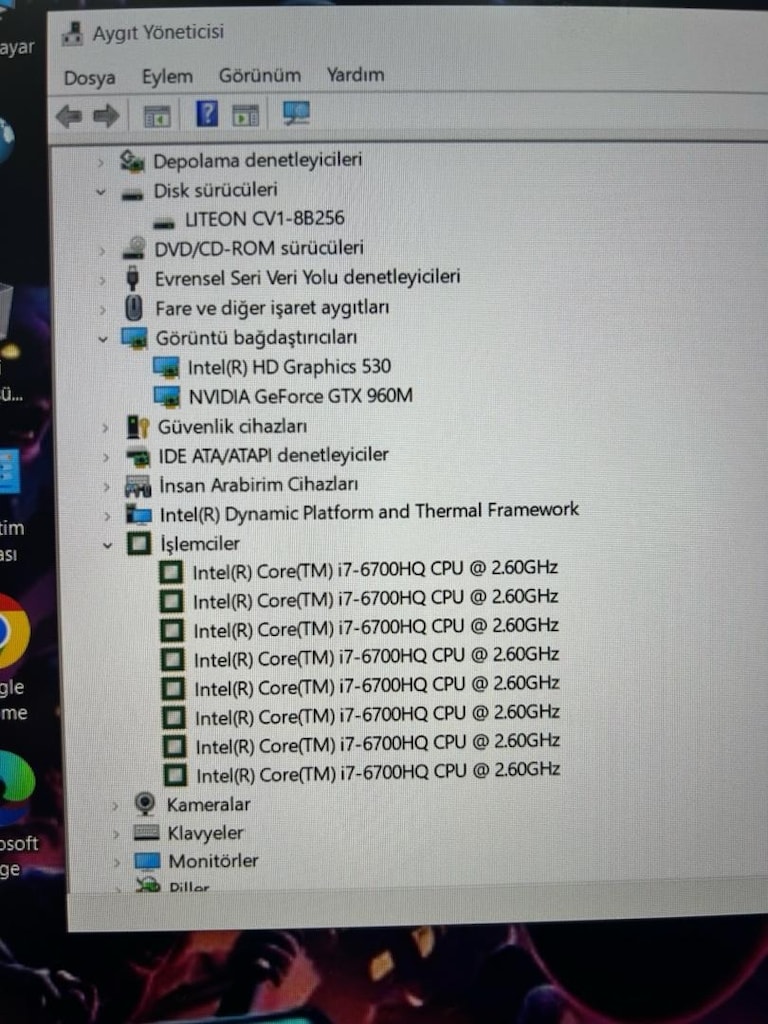
Task: Open the Yardım menu
Action: pos(355,75)
